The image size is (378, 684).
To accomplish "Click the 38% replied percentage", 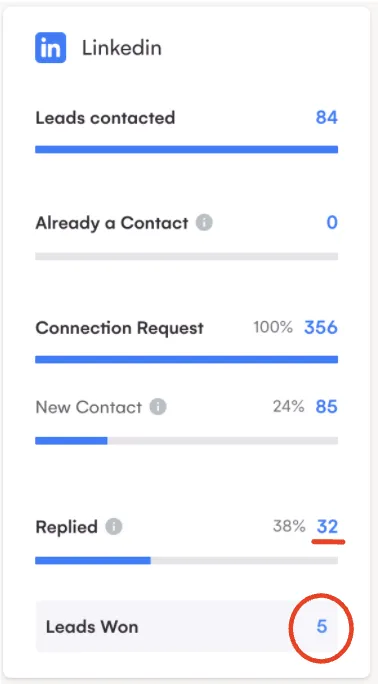I will 289,527.
